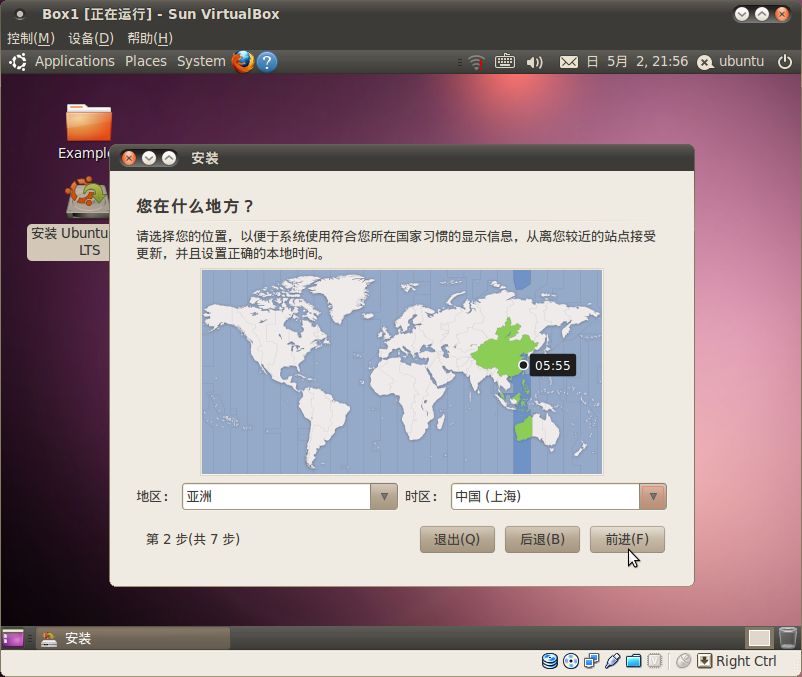802x677 pixels.
Task: Click the VirtualBox hard disk status icon
Action: (550, 661)
